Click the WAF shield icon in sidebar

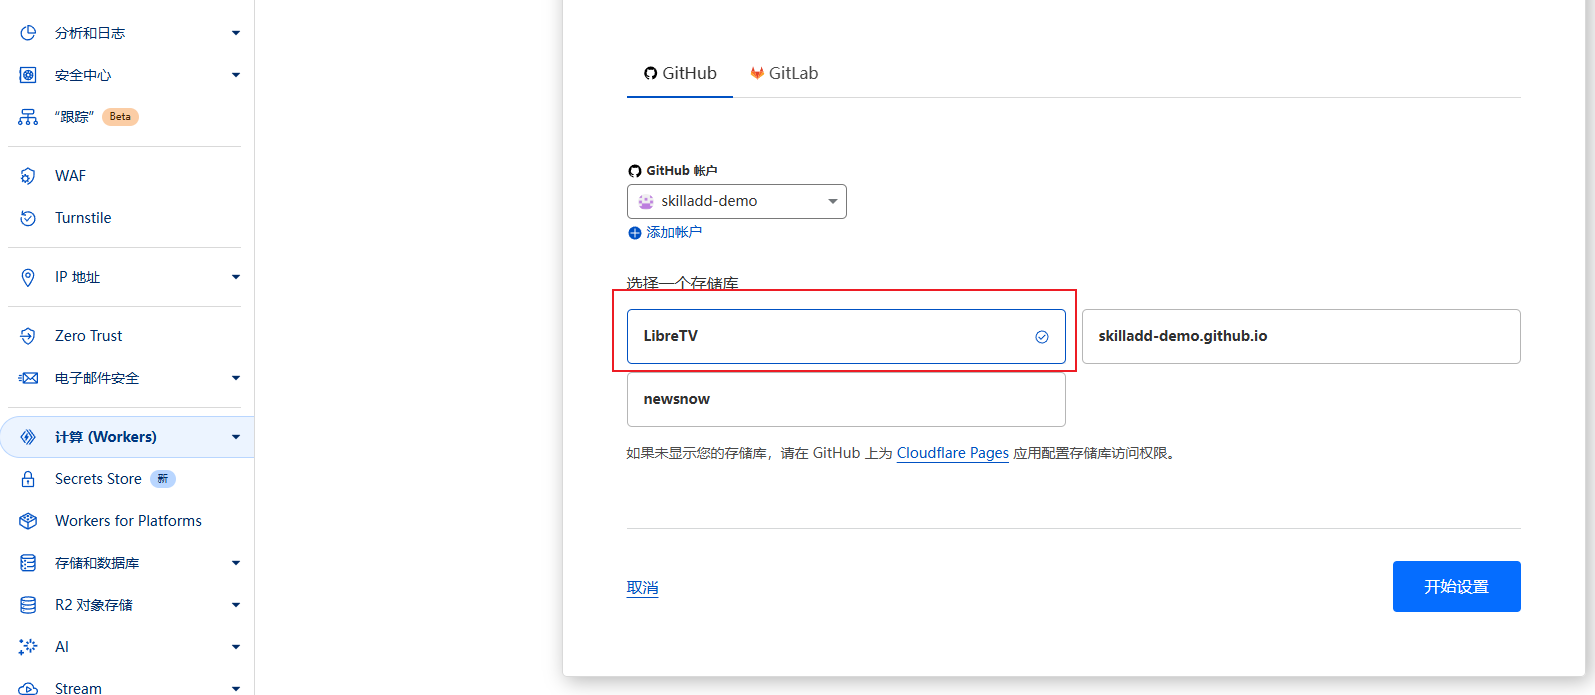(x=28, y=176)
